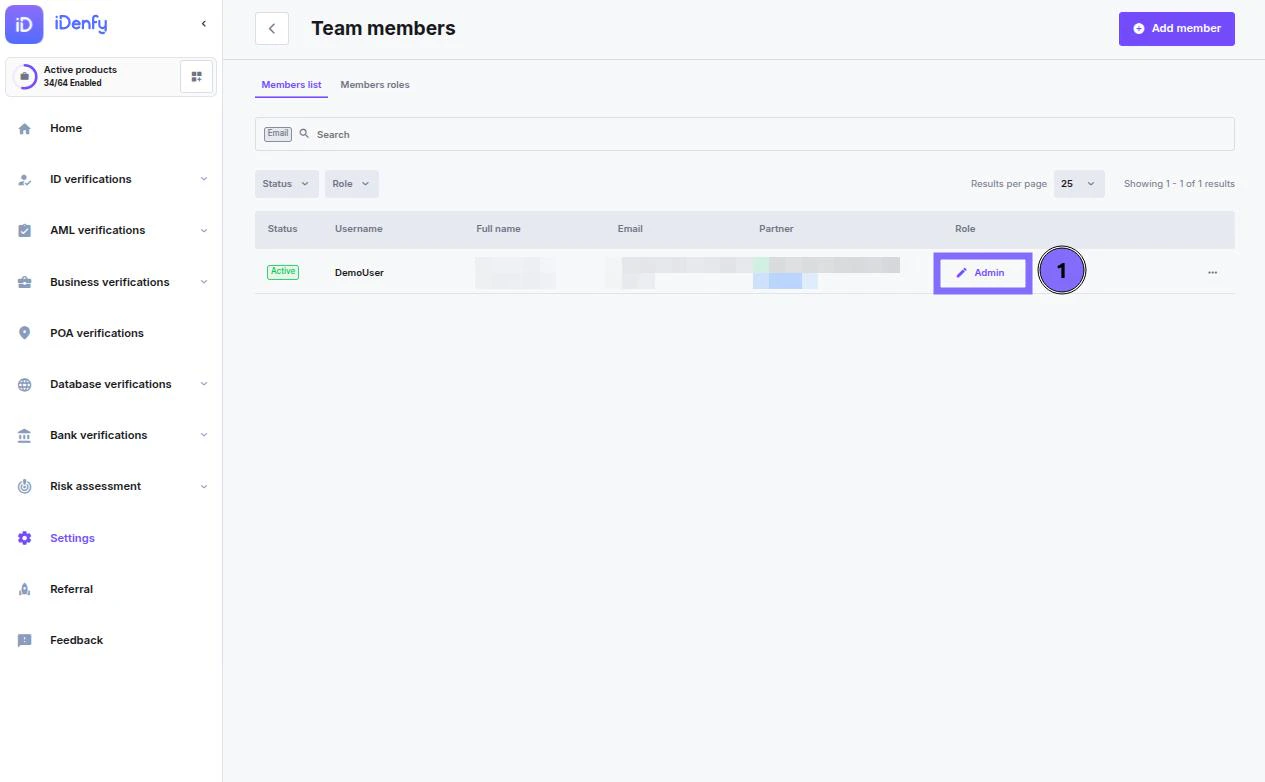Image resolution: width=1265 pixels, height=782 pixels.
Task: Click the Risk assessment gauge icon
Action: 25,487
